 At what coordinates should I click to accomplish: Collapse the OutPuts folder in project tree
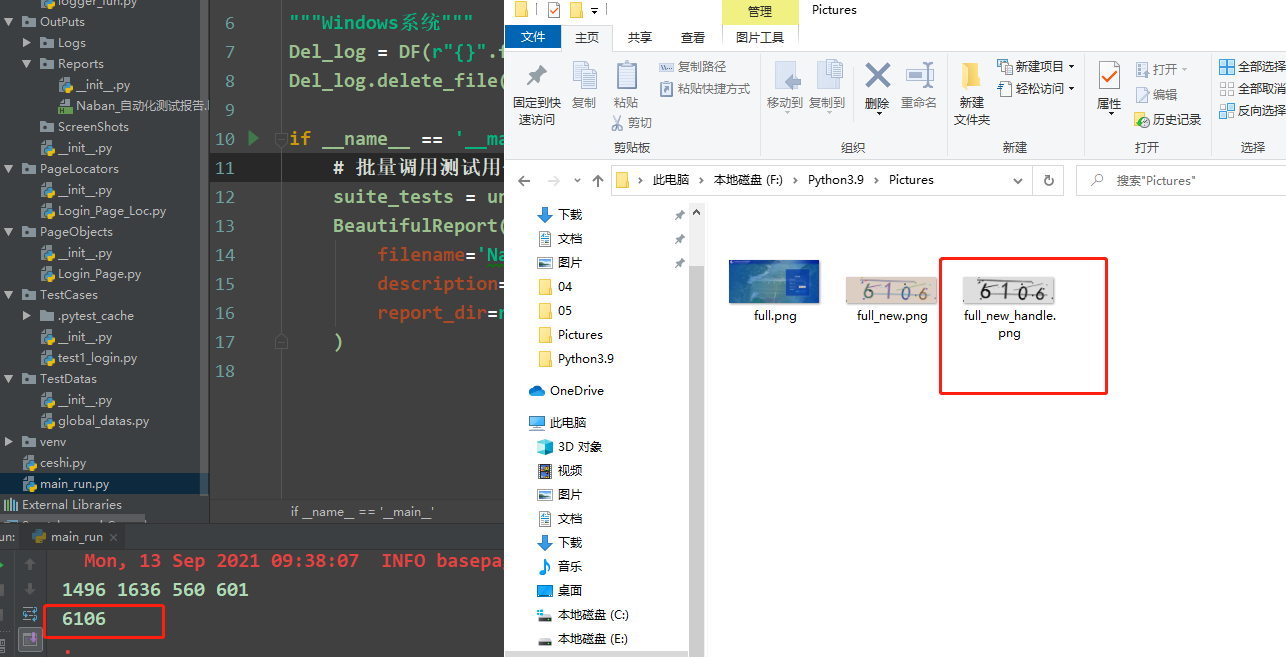(x=9, y=21)
